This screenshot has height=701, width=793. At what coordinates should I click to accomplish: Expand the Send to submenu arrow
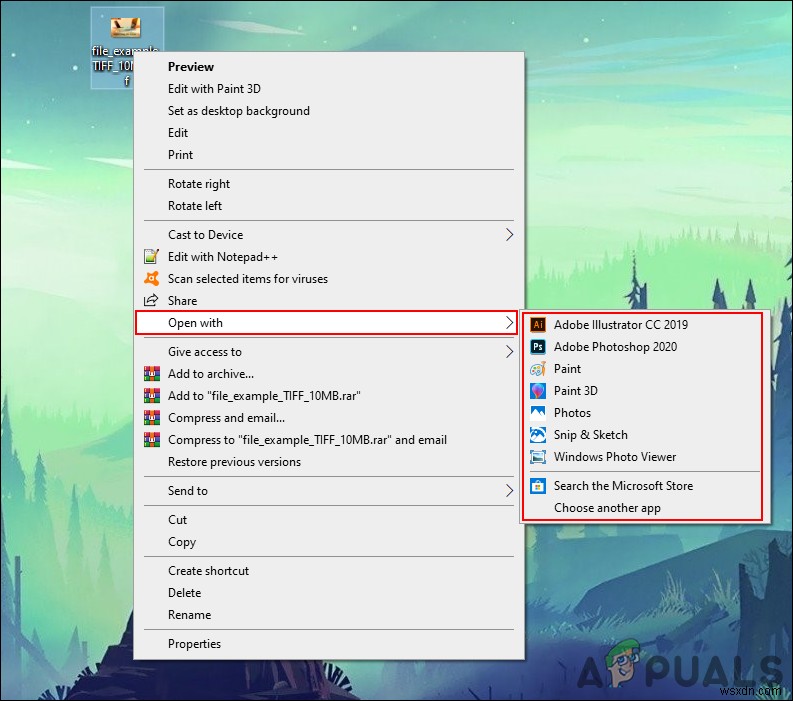[509, 491]
